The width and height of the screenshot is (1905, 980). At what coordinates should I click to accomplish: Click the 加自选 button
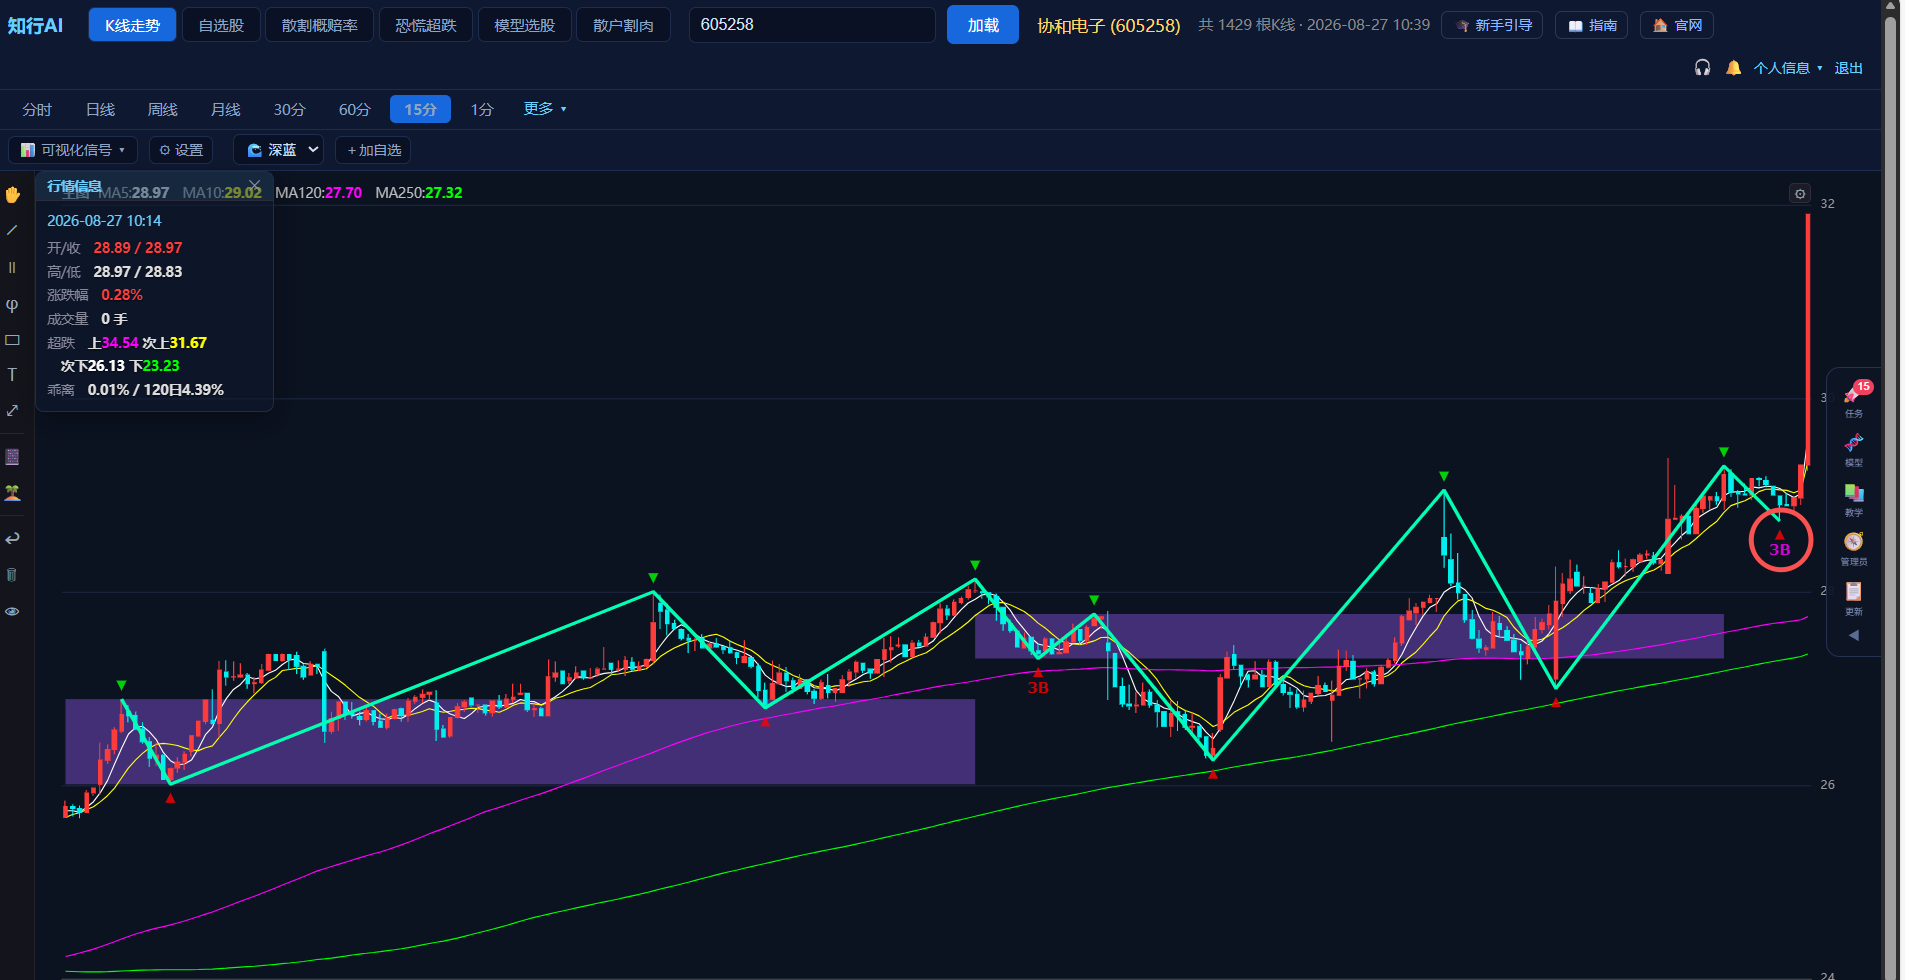tap(373, 150)
